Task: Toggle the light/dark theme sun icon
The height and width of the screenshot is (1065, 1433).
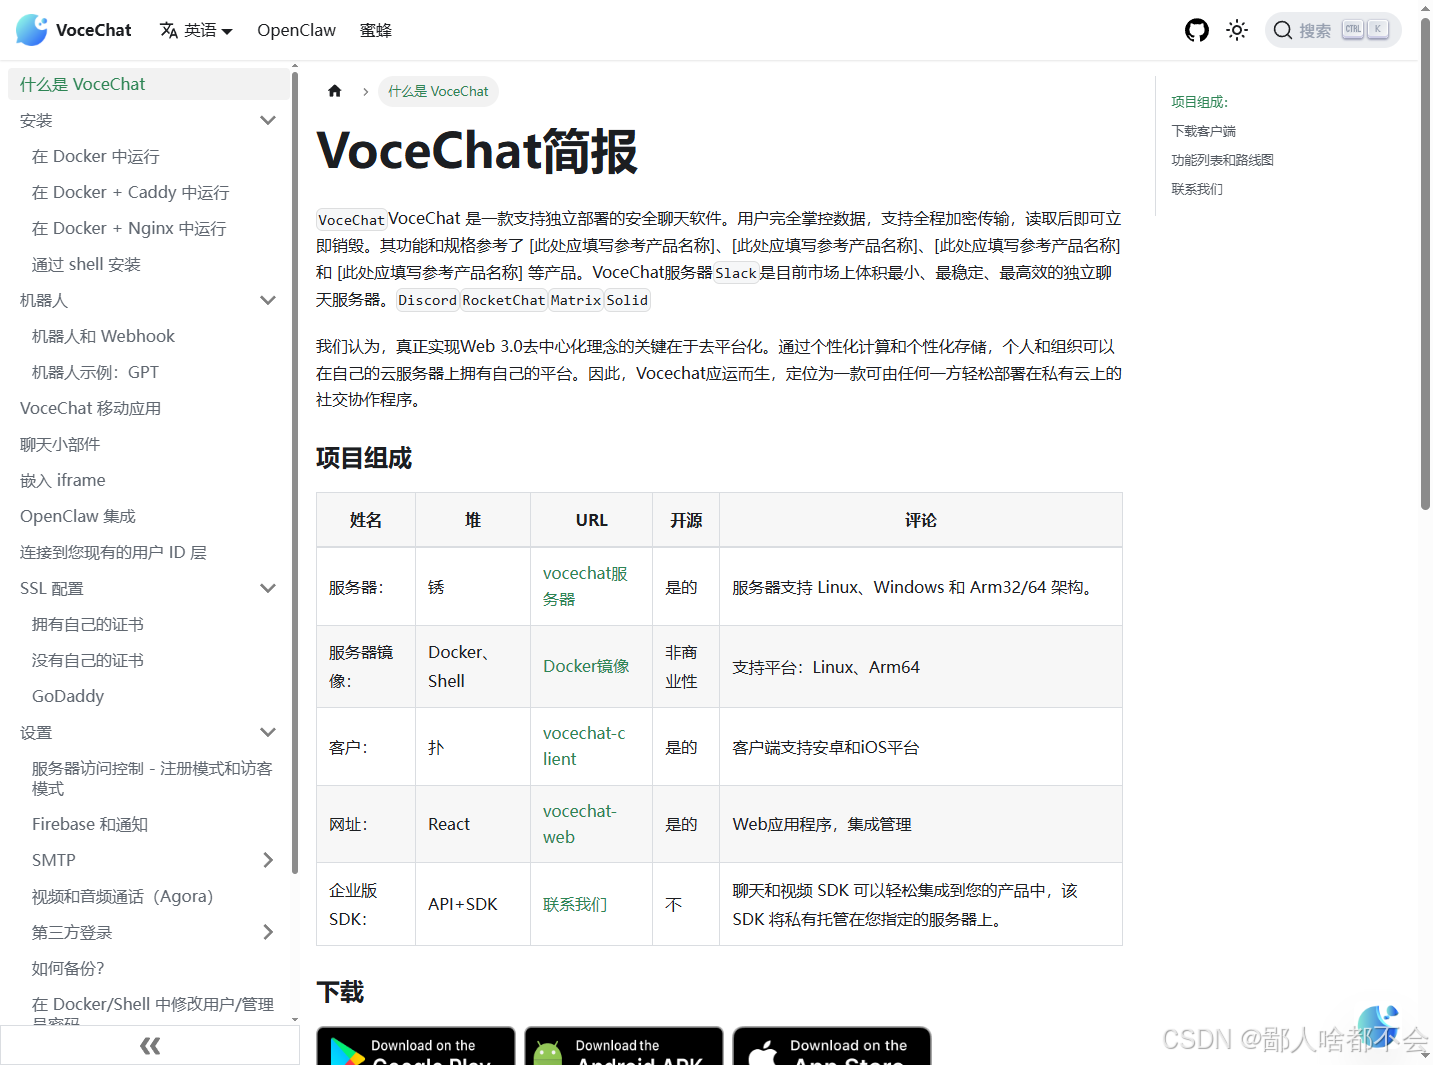Action: [1237, 30]
